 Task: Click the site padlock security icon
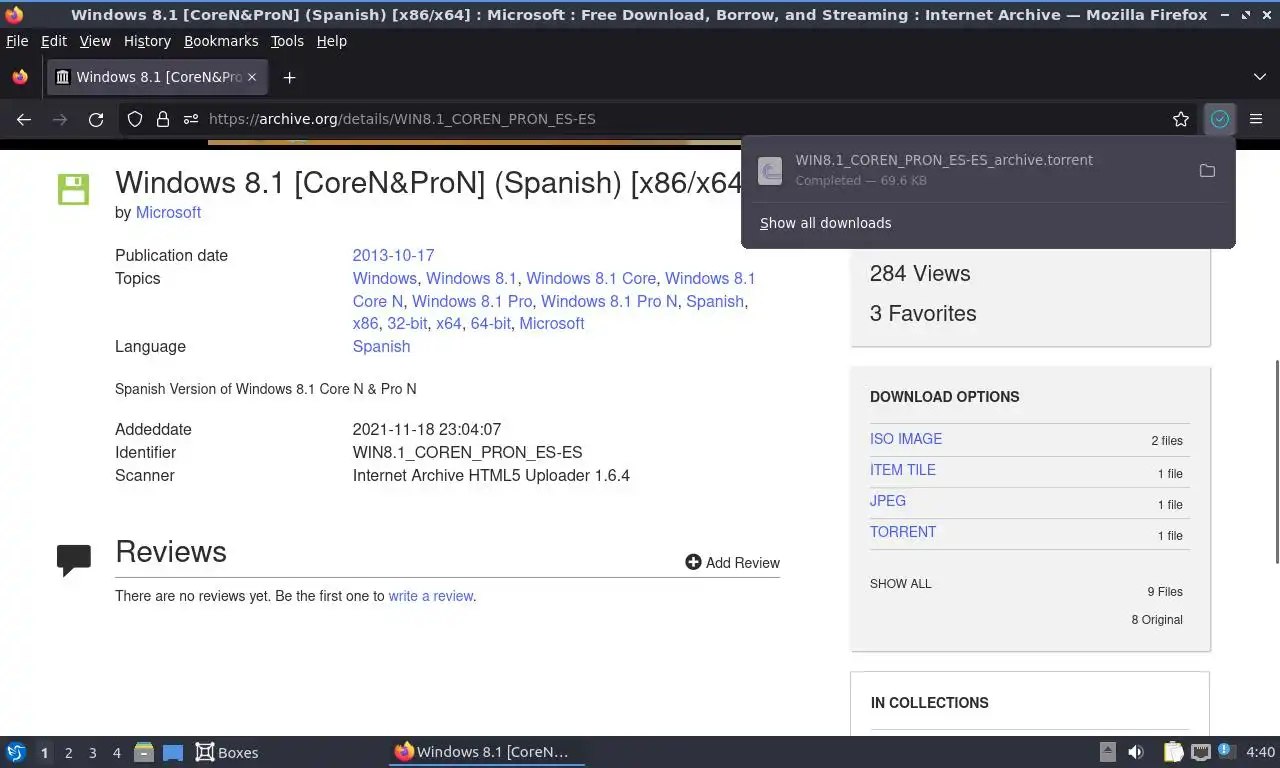(x=163, y=119)
